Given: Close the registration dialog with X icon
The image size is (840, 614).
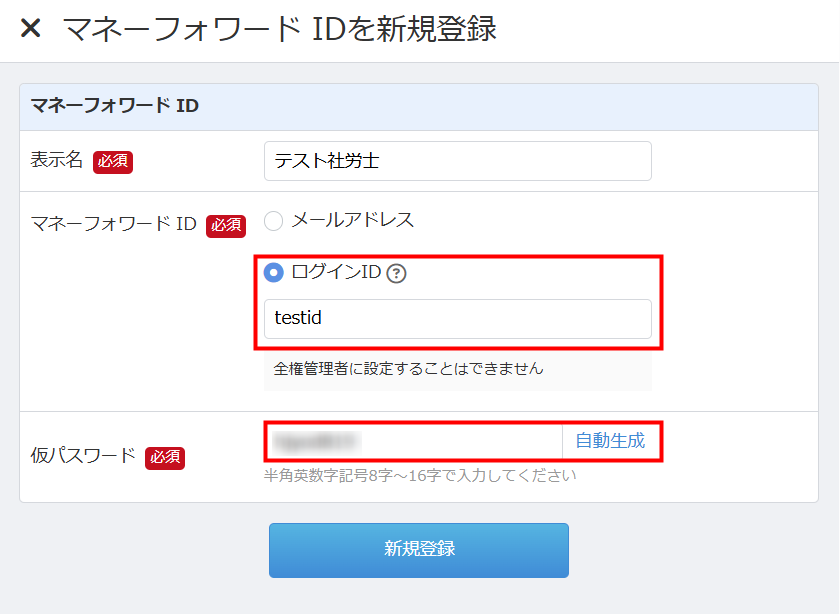Looking at the screenshot, I should tap(31, 29).
